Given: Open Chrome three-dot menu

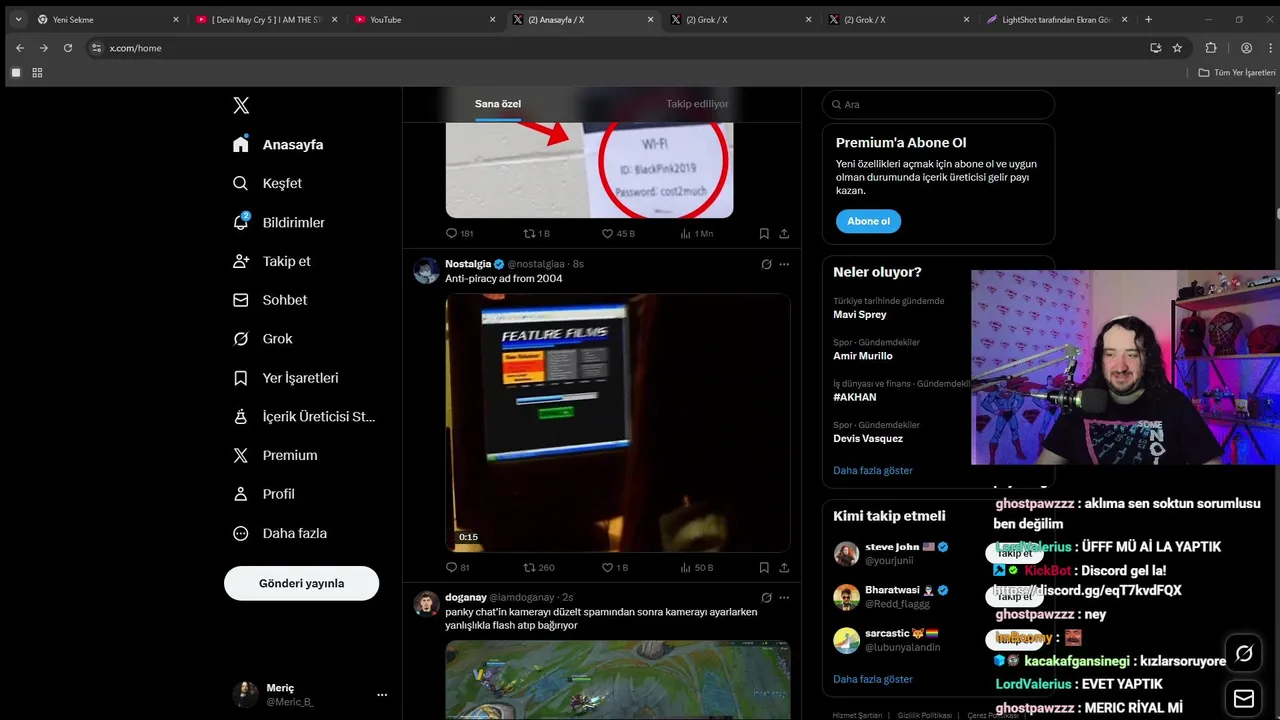Looking at the screenshot, I should (1269, 48).
